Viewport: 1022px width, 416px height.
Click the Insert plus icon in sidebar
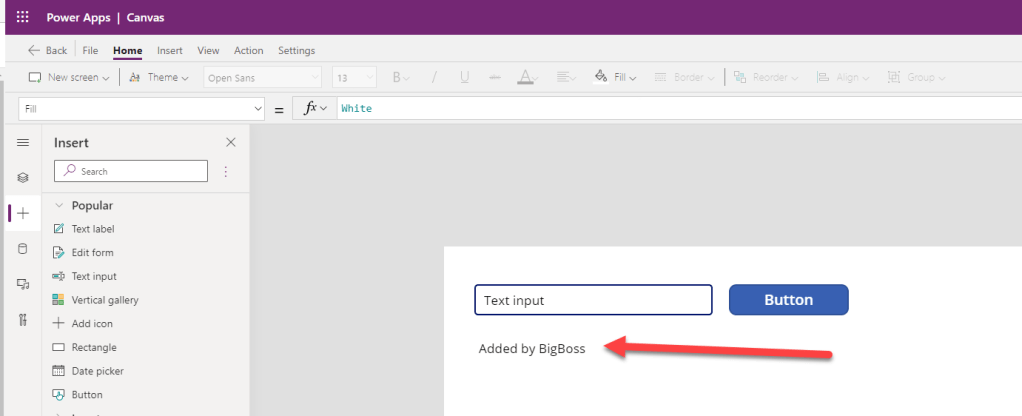(x=23, y=213)
